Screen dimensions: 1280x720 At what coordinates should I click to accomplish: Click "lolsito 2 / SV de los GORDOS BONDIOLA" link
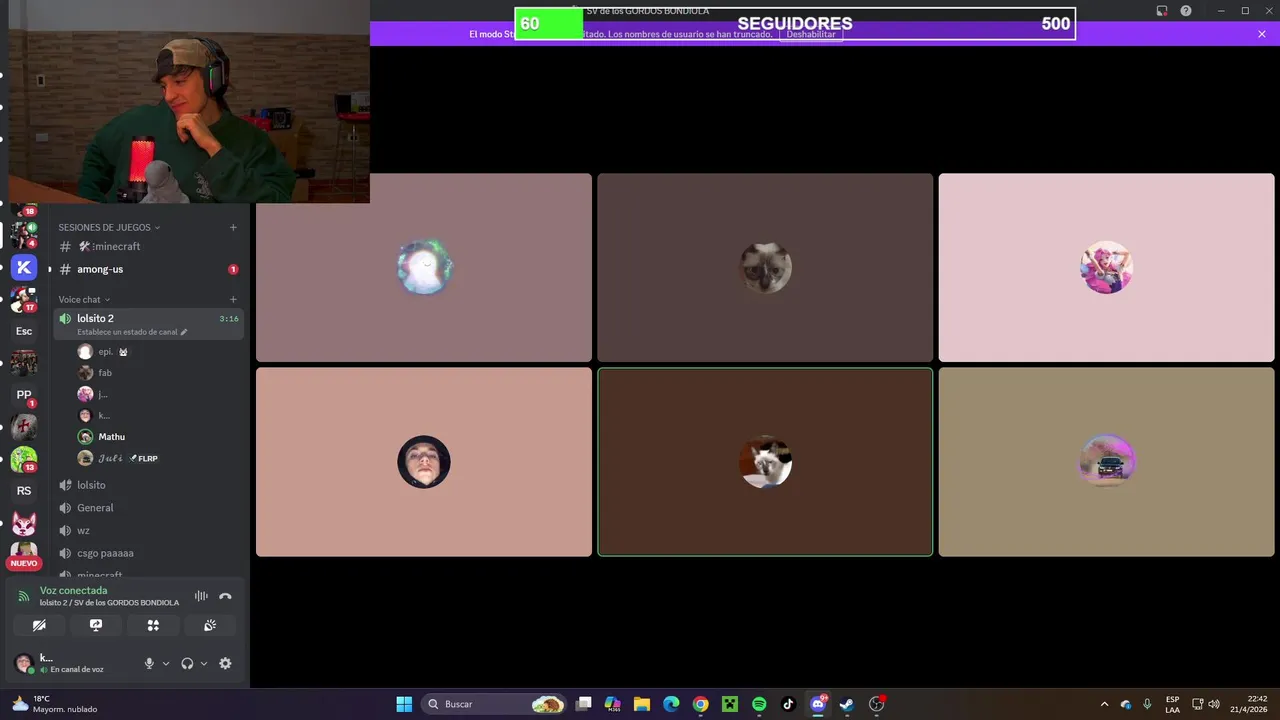point(109,603)
